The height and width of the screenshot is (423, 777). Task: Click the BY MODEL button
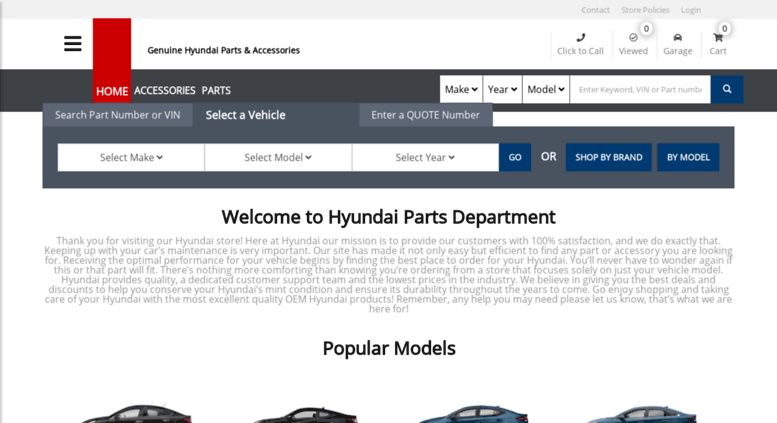click(x=688, y=158)
